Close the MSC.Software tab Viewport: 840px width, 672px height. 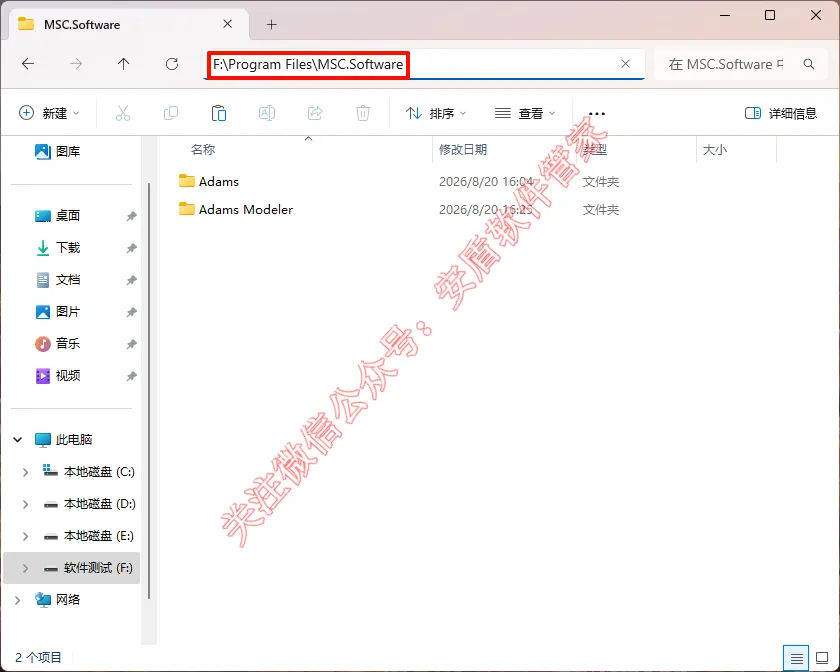point(228,24)
